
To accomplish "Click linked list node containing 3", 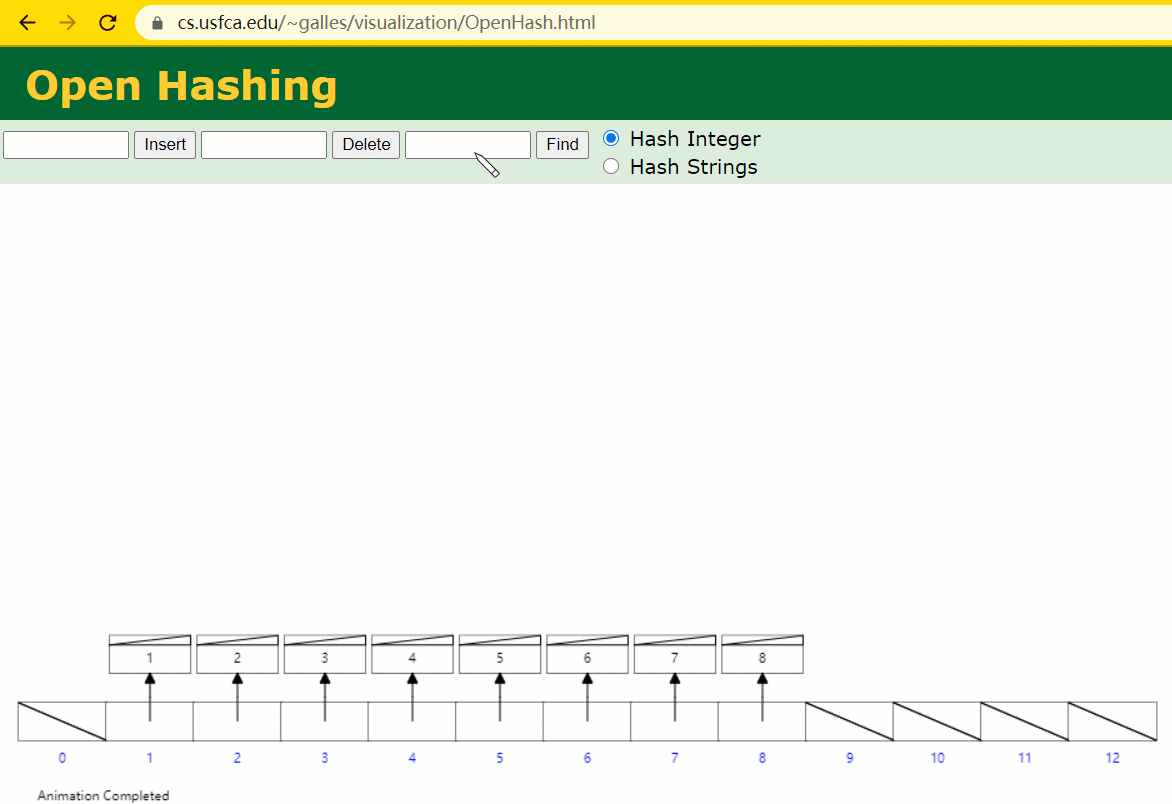I will pyautogui.click(x=325, y=655).
